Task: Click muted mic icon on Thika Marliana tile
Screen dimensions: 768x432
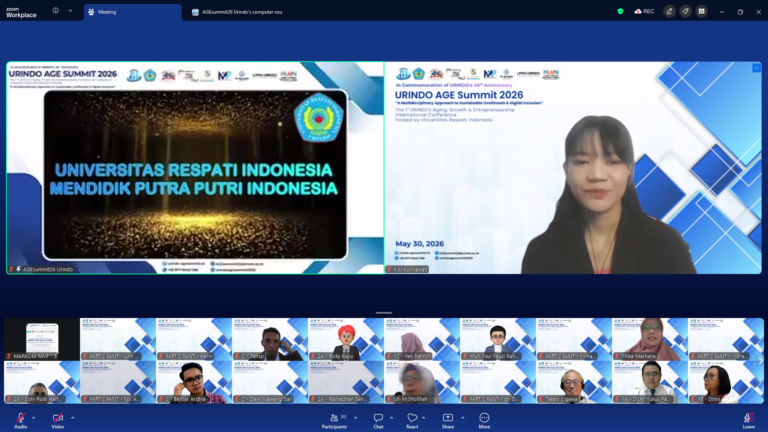Action: (617, 356)
